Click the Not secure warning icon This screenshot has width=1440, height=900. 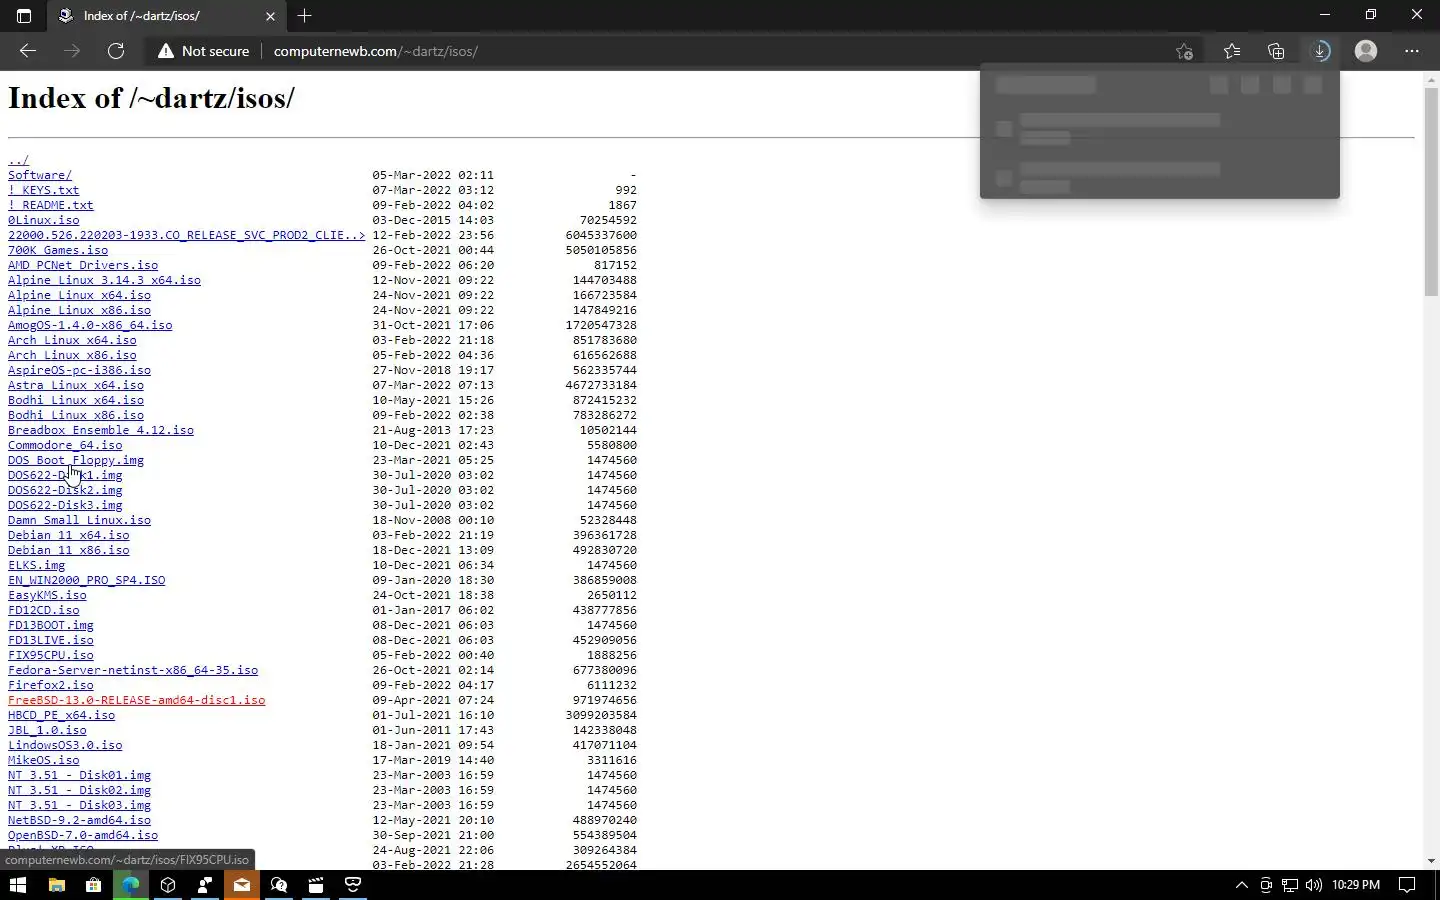click(166, 51)
